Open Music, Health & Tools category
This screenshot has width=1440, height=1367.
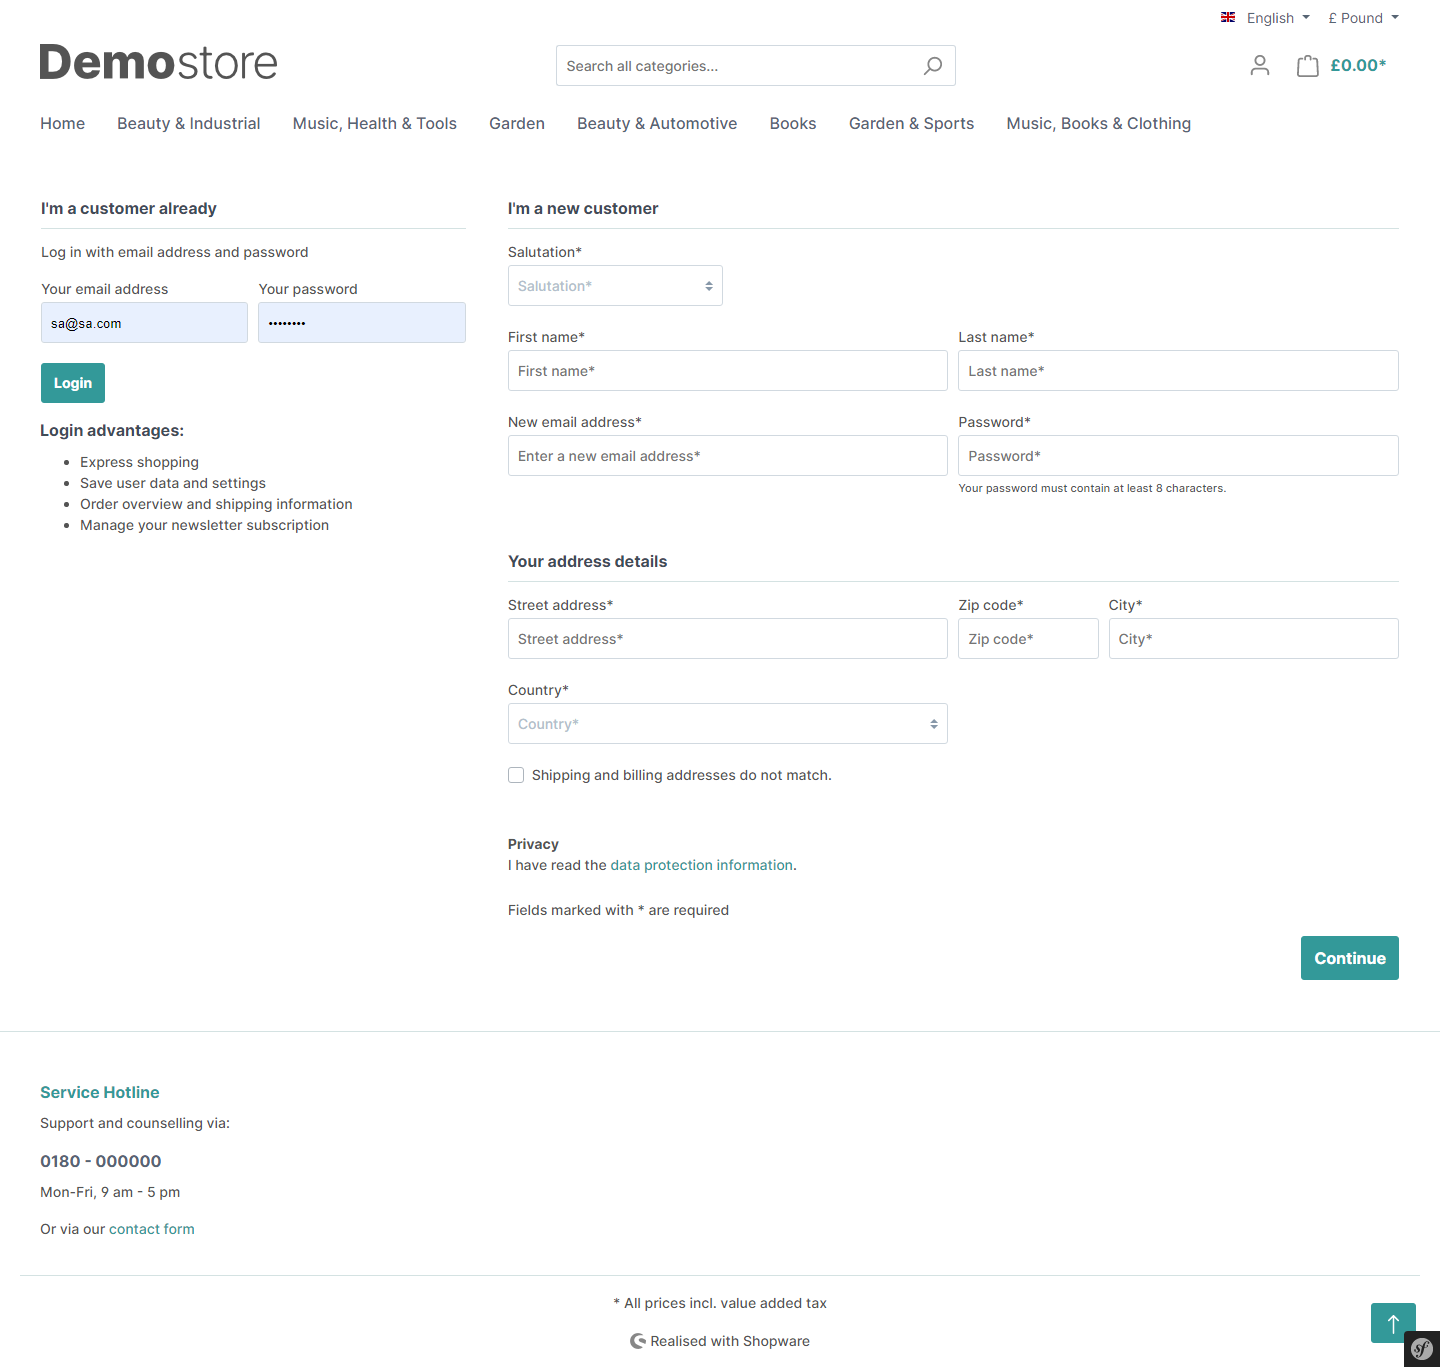point(375,123)
